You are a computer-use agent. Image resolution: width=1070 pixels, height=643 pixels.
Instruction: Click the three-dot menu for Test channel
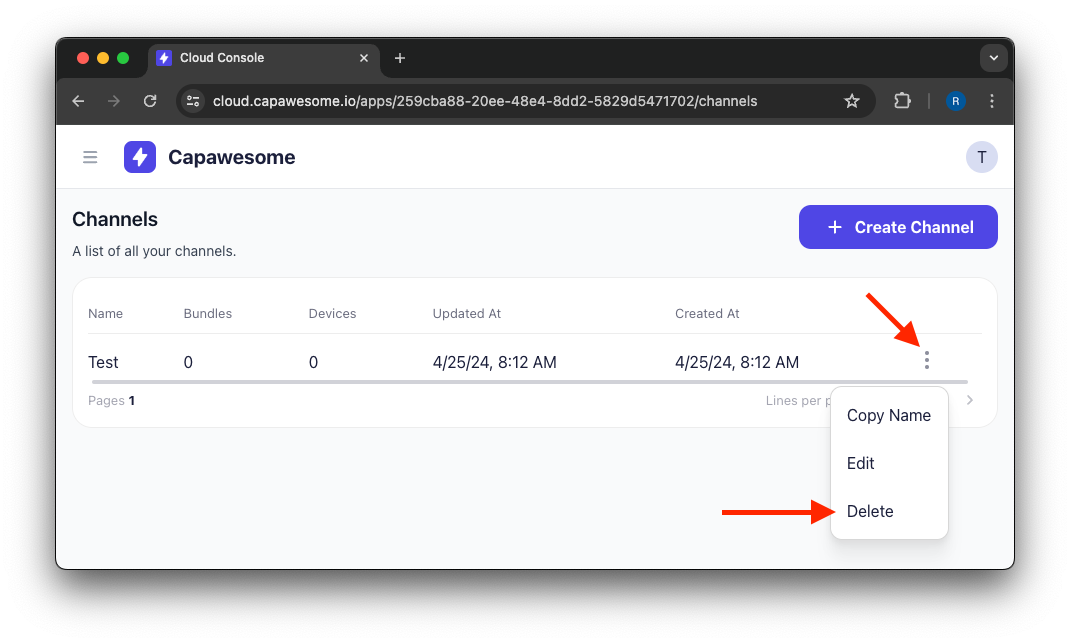tap(927, 361)
